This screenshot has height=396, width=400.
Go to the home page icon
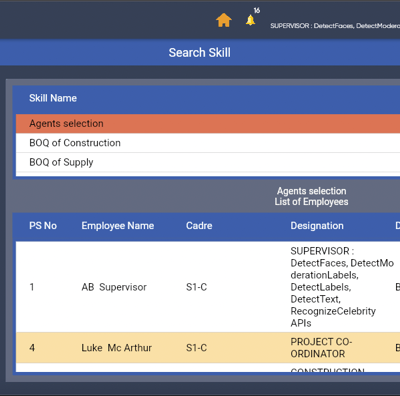tap(224, 20)
